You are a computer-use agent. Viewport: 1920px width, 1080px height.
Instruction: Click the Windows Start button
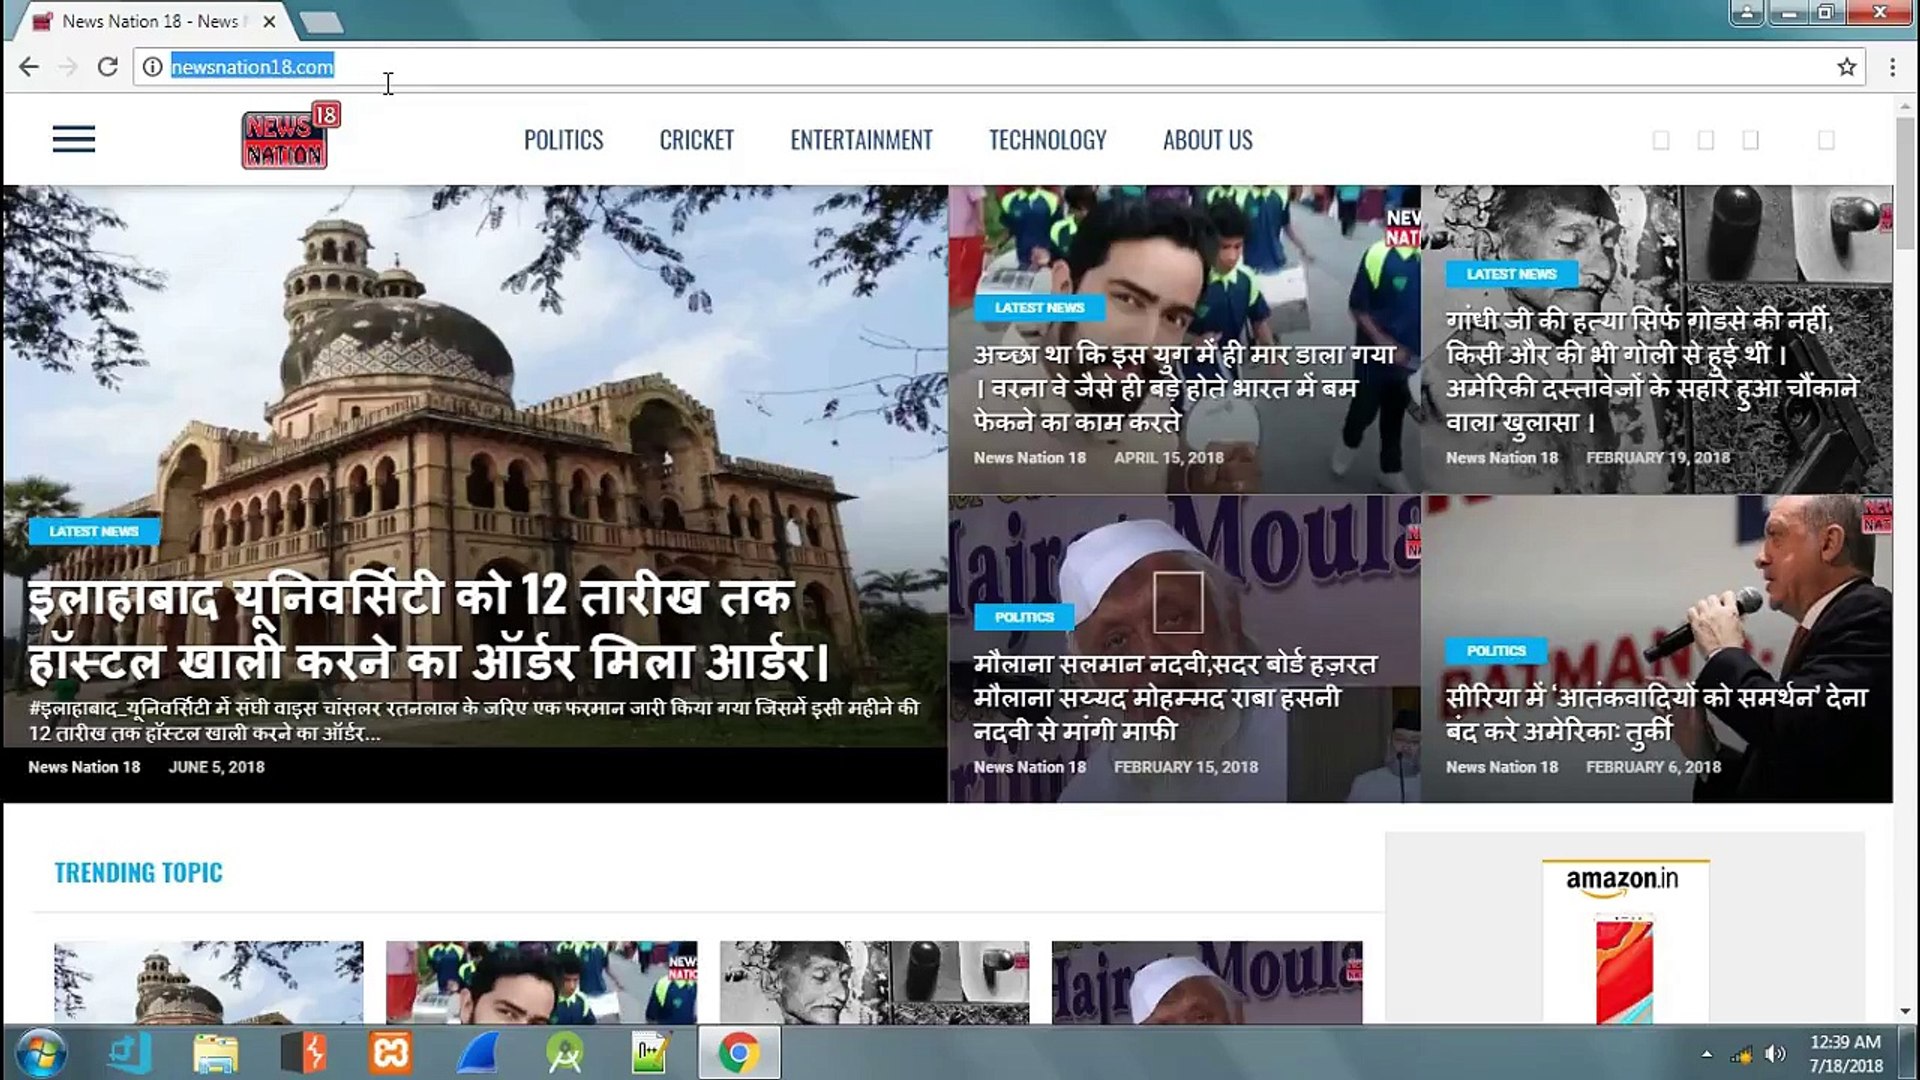coord(41,1053)
